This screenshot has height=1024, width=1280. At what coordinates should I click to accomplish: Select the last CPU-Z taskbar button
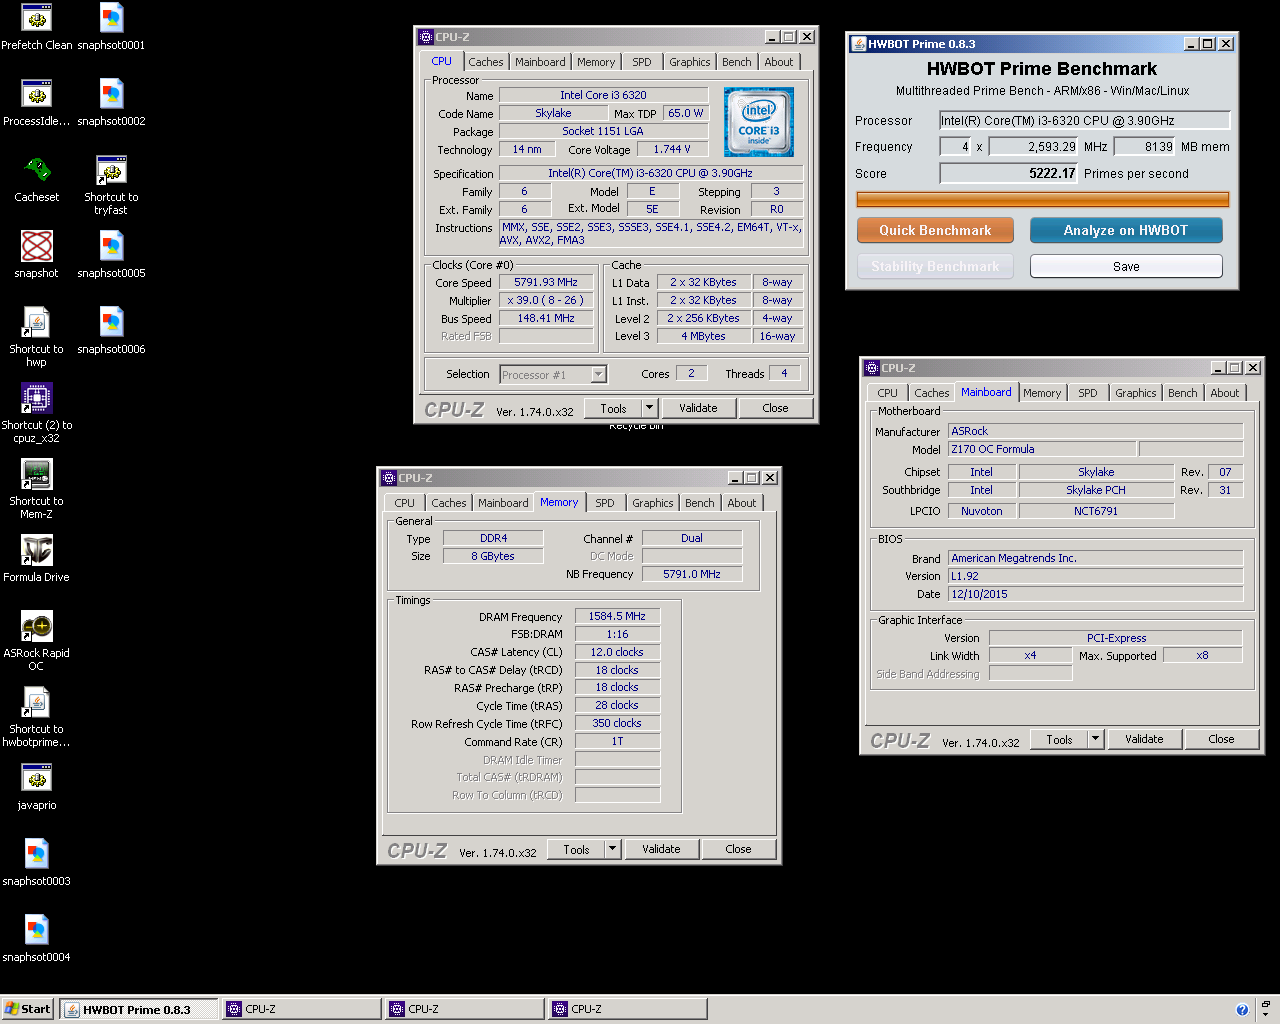(x=628, y=1009)
